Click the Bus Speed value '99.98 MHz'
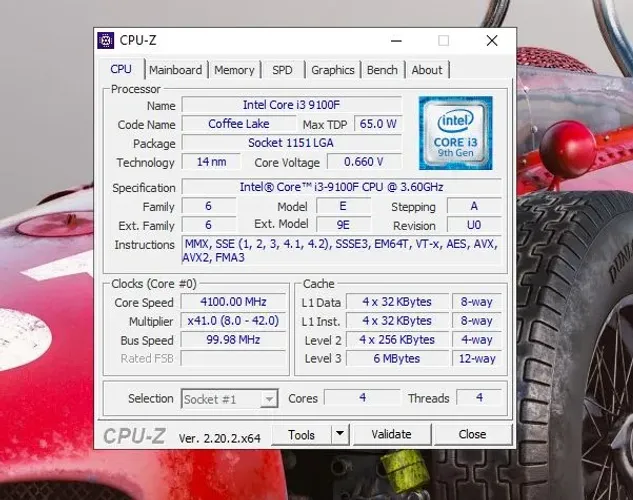This screenshot has height=500, width=633. [233, 340]
